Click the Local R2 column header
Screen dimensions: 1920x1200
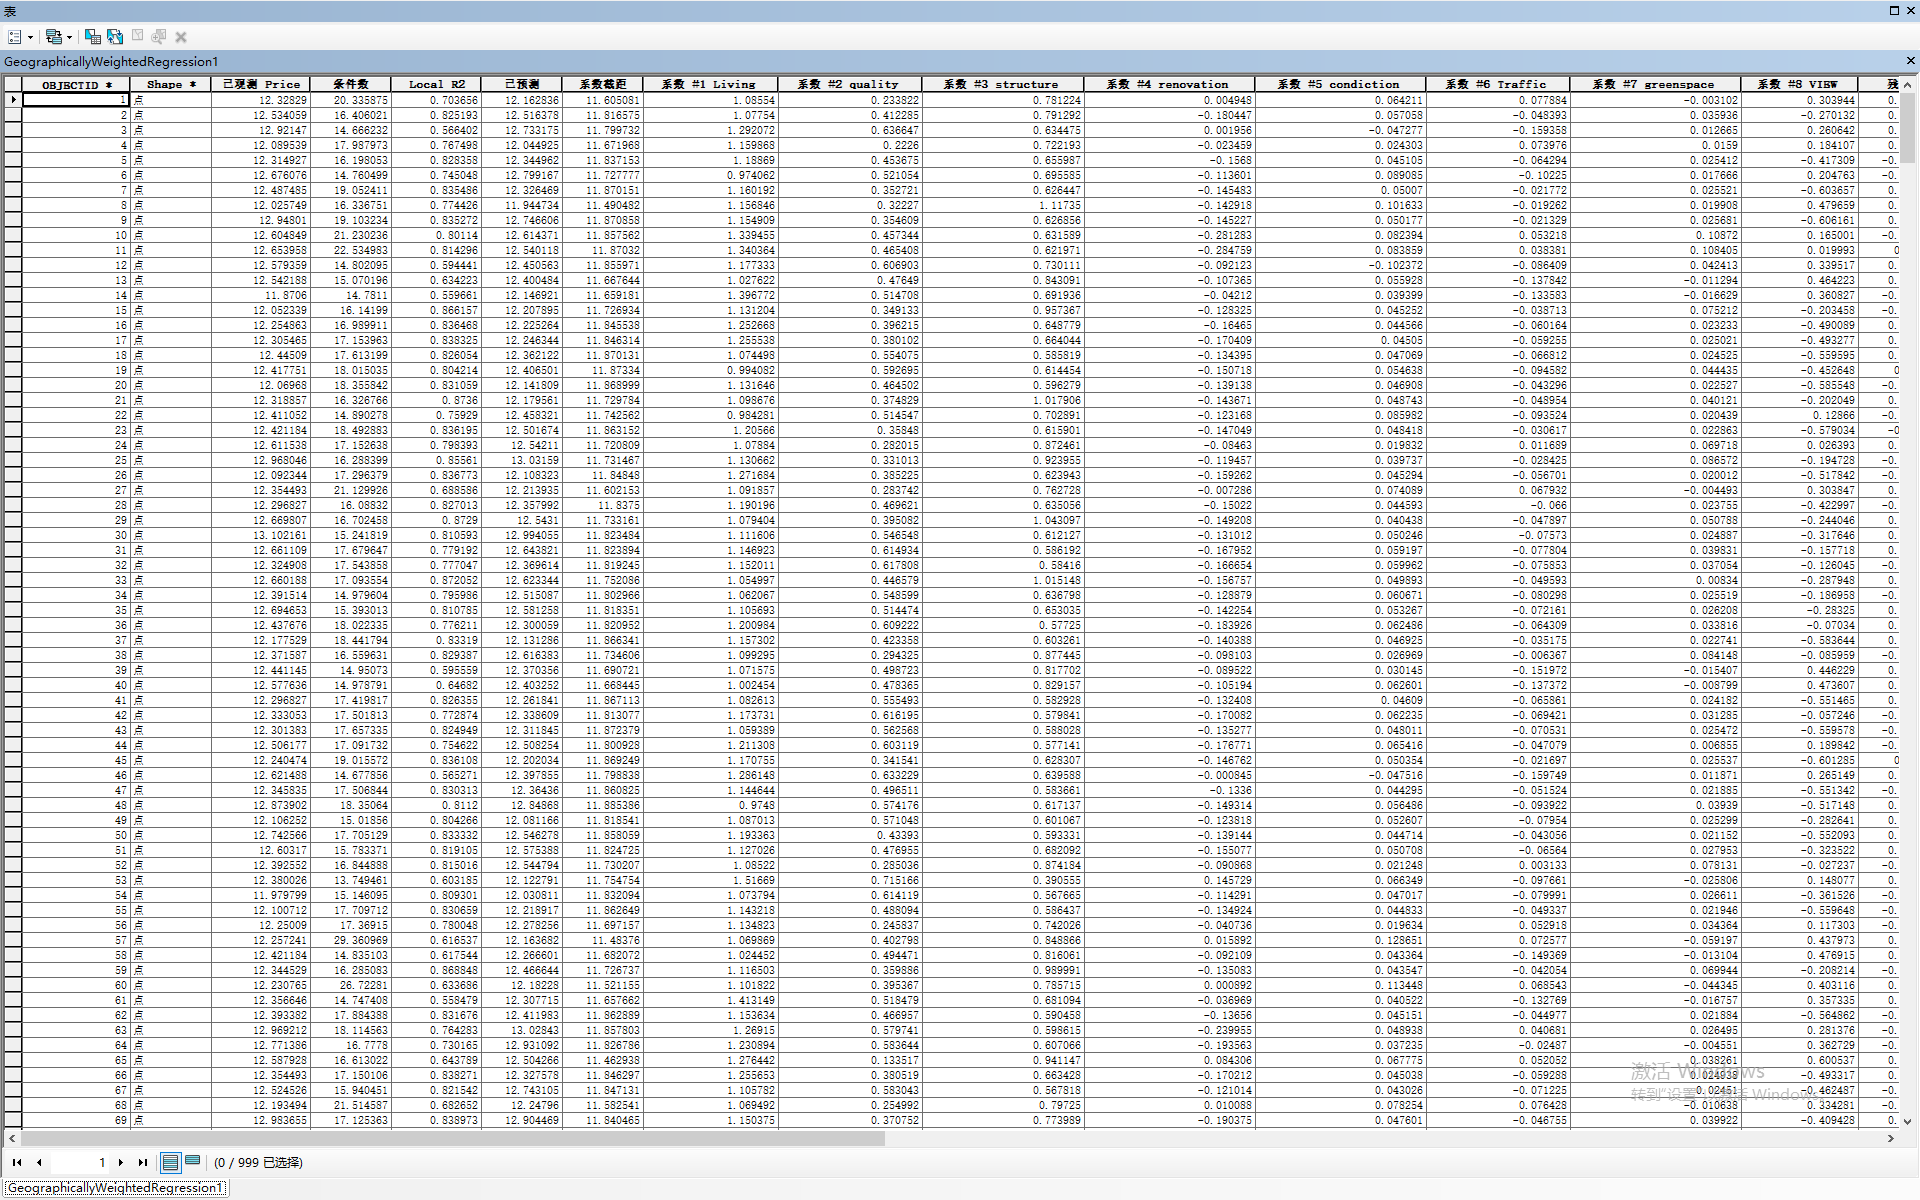click(437, 84)
